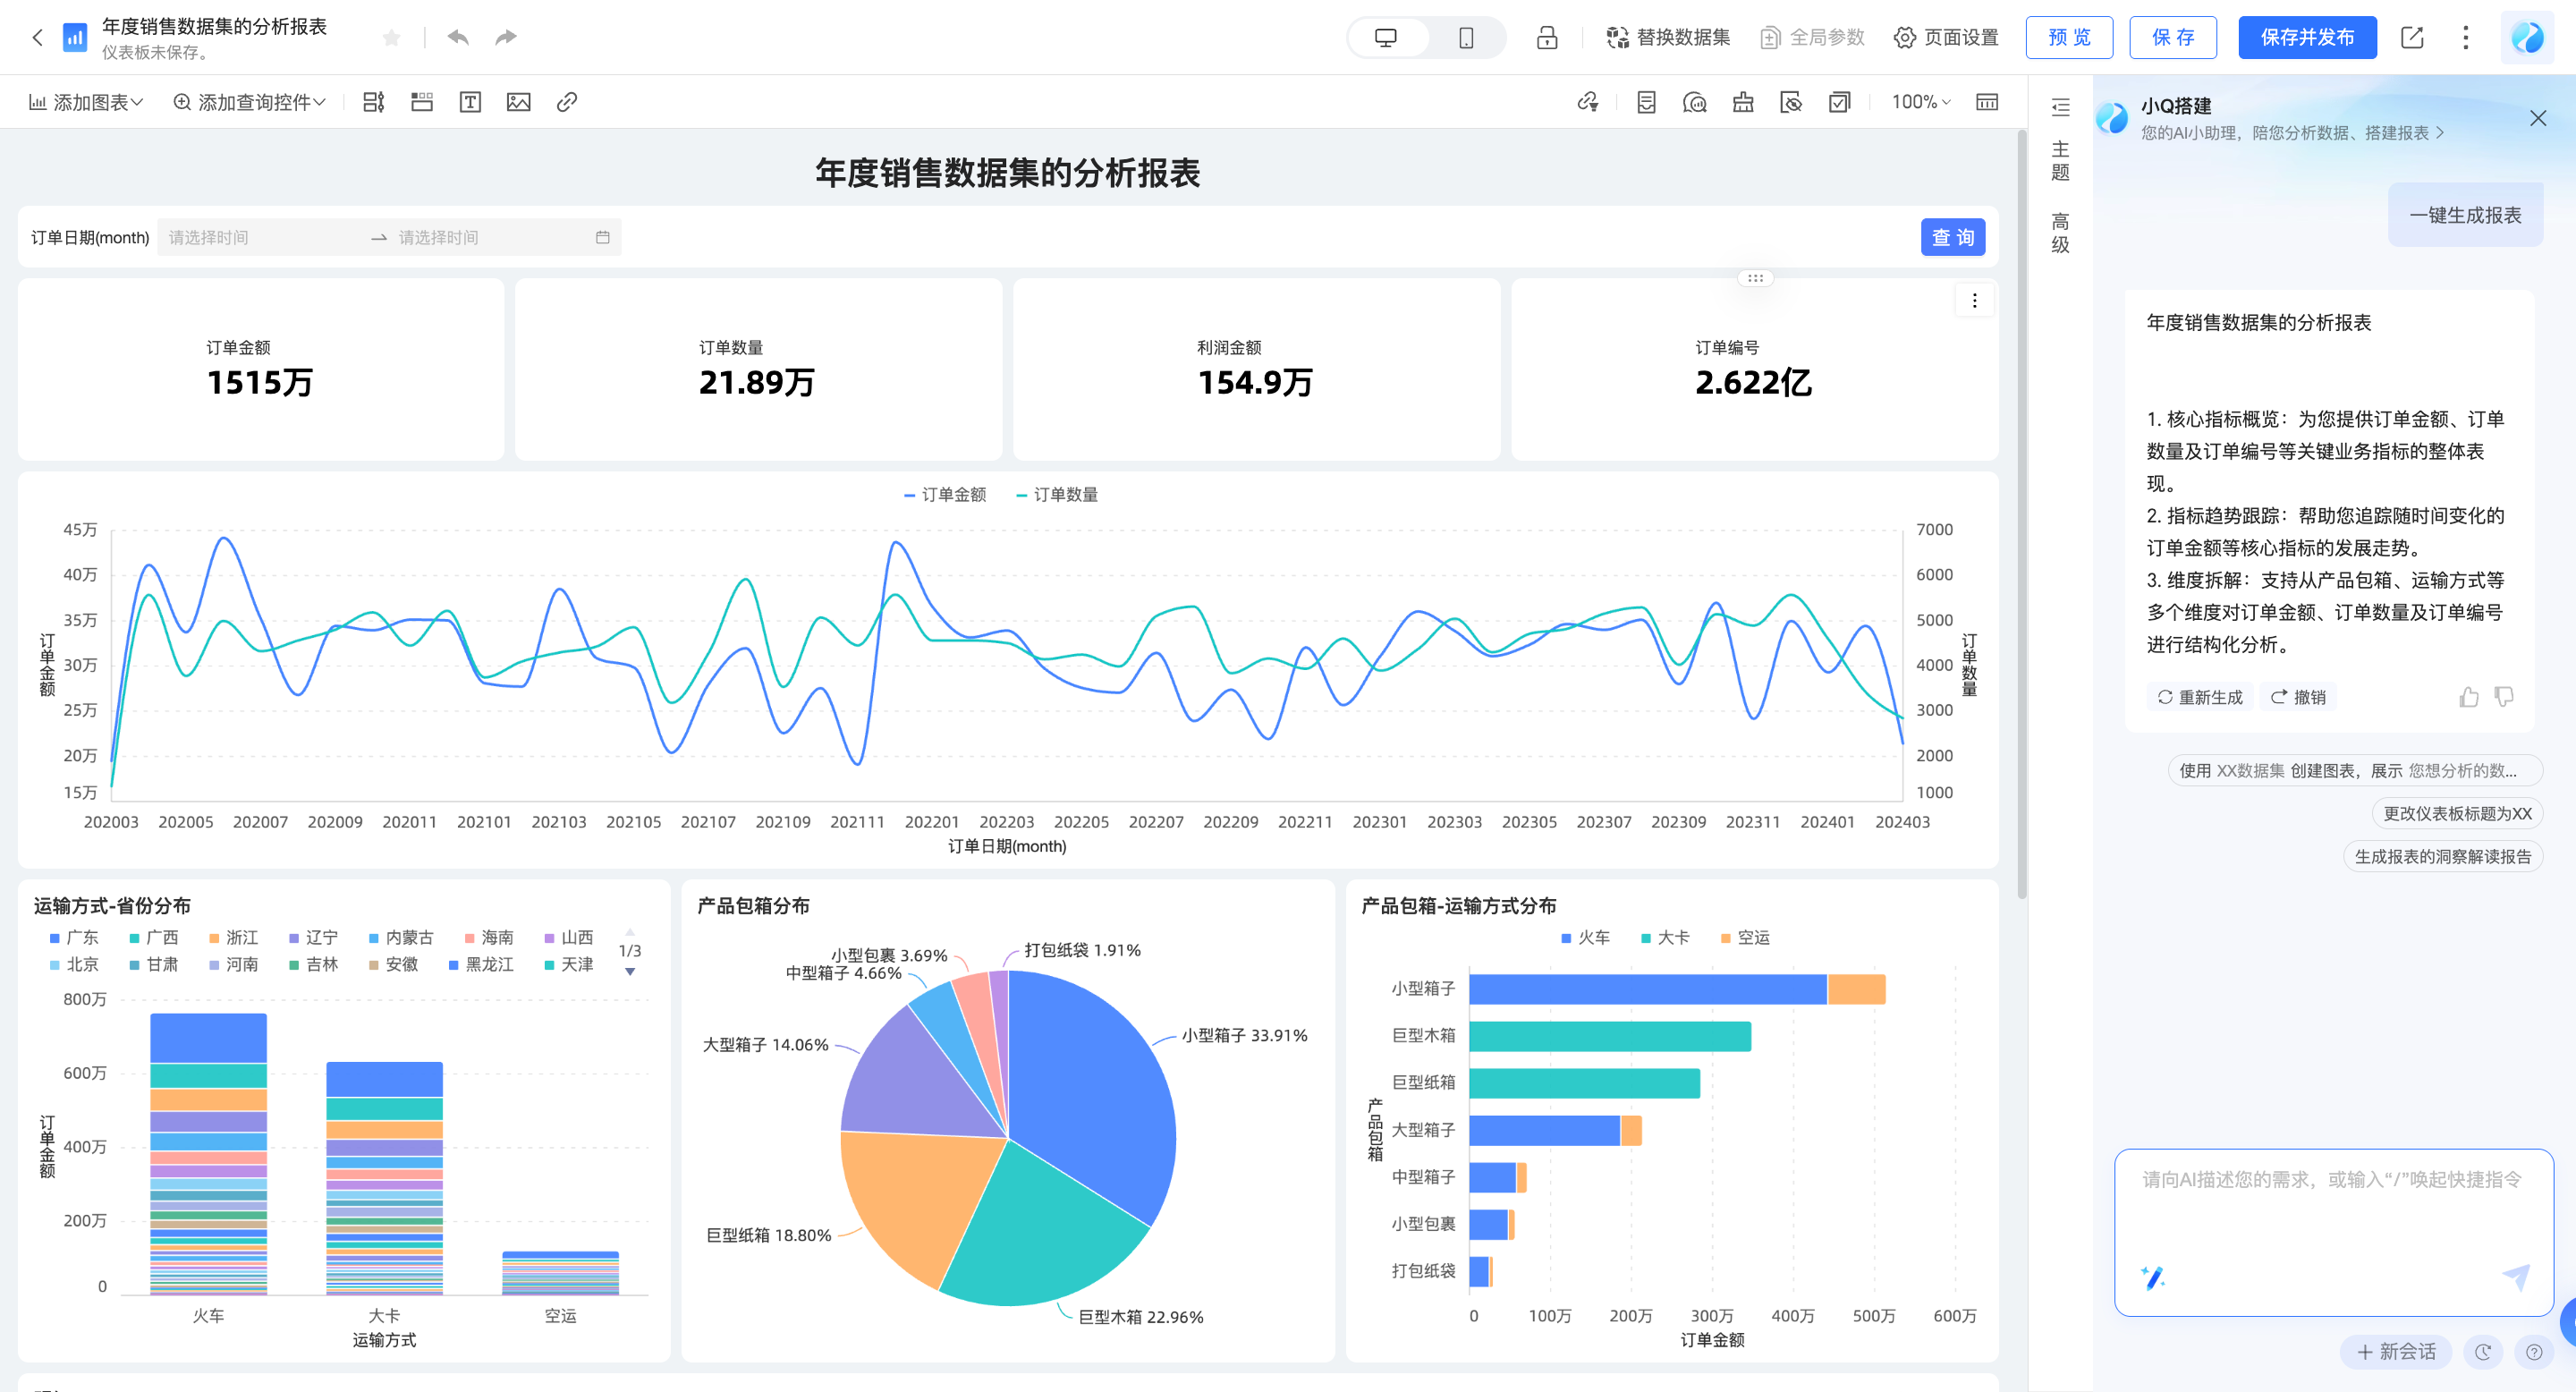Select the 生成报表的洞察解读报告 suggestion
2576x1392 pixels.
[2442, 857]
